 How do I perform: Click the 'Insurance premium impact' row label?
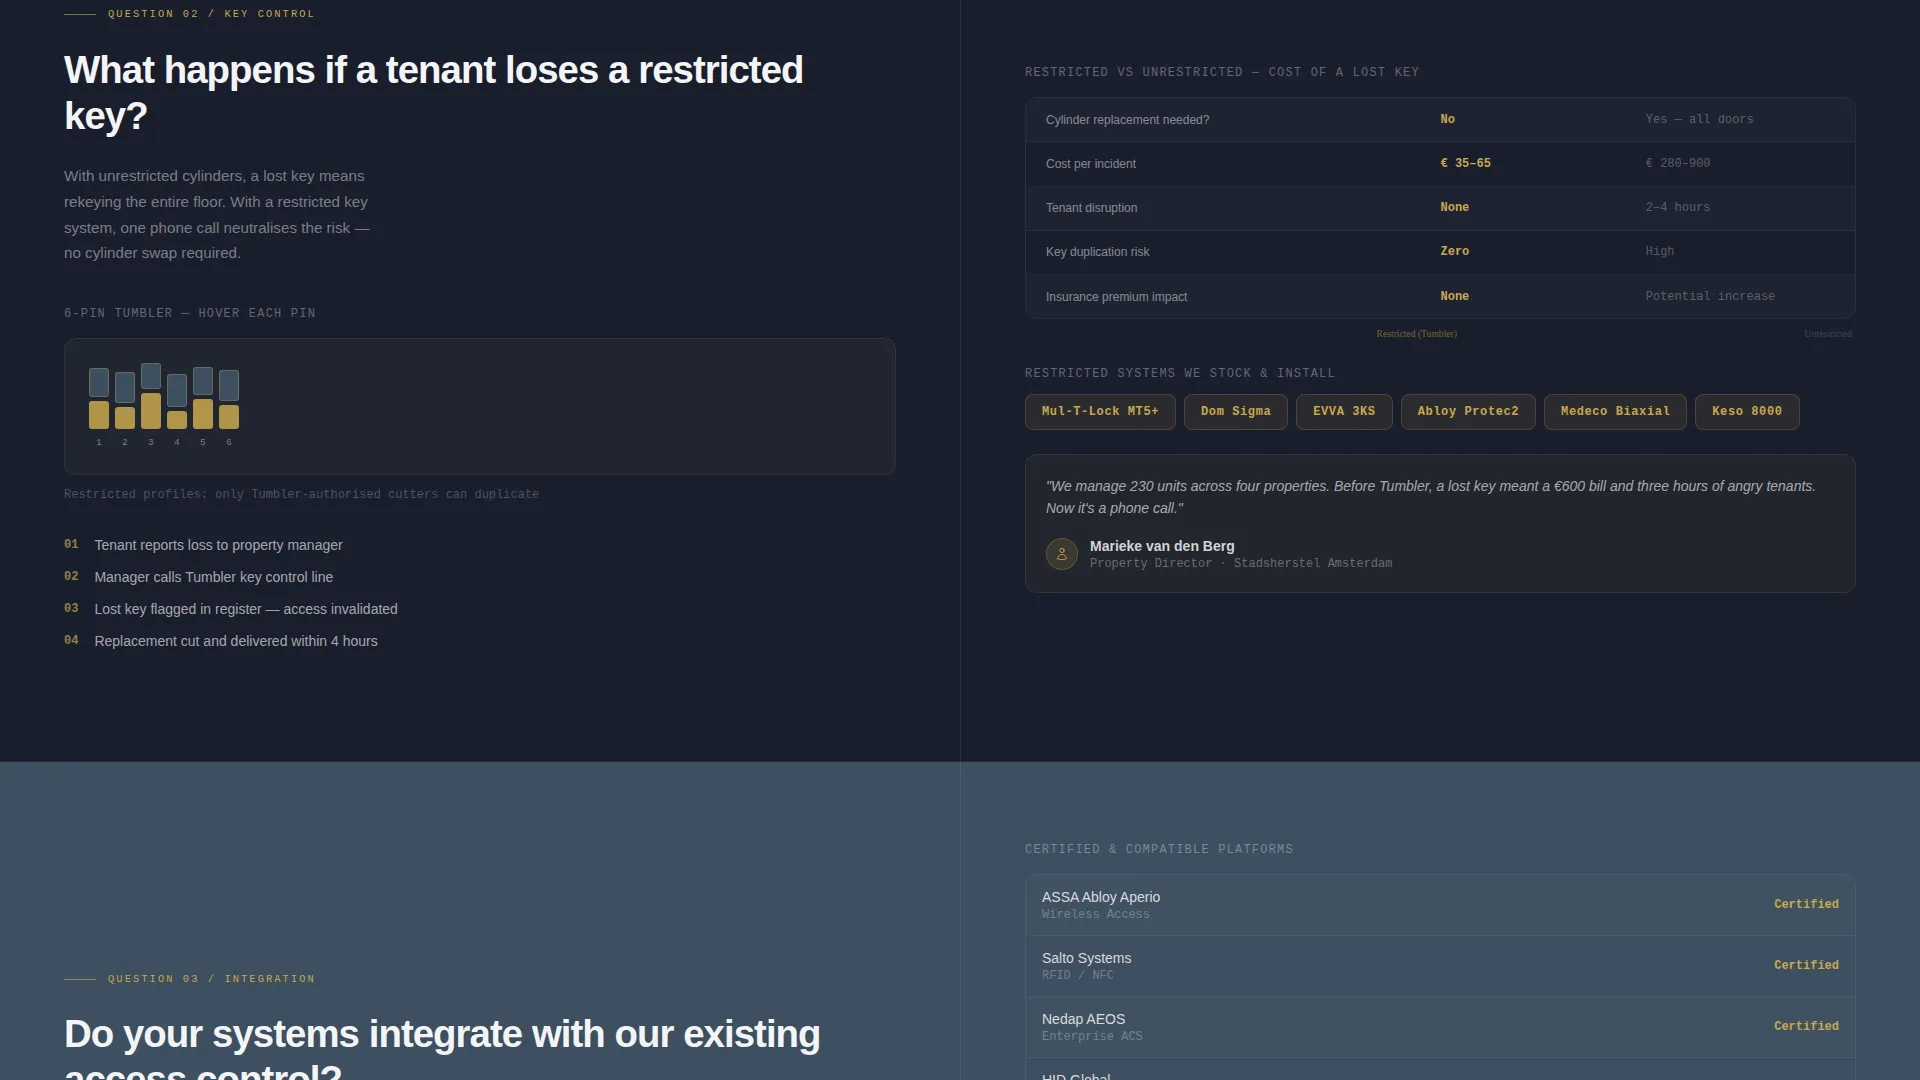pyautogui.click(x=1116, y=297)
